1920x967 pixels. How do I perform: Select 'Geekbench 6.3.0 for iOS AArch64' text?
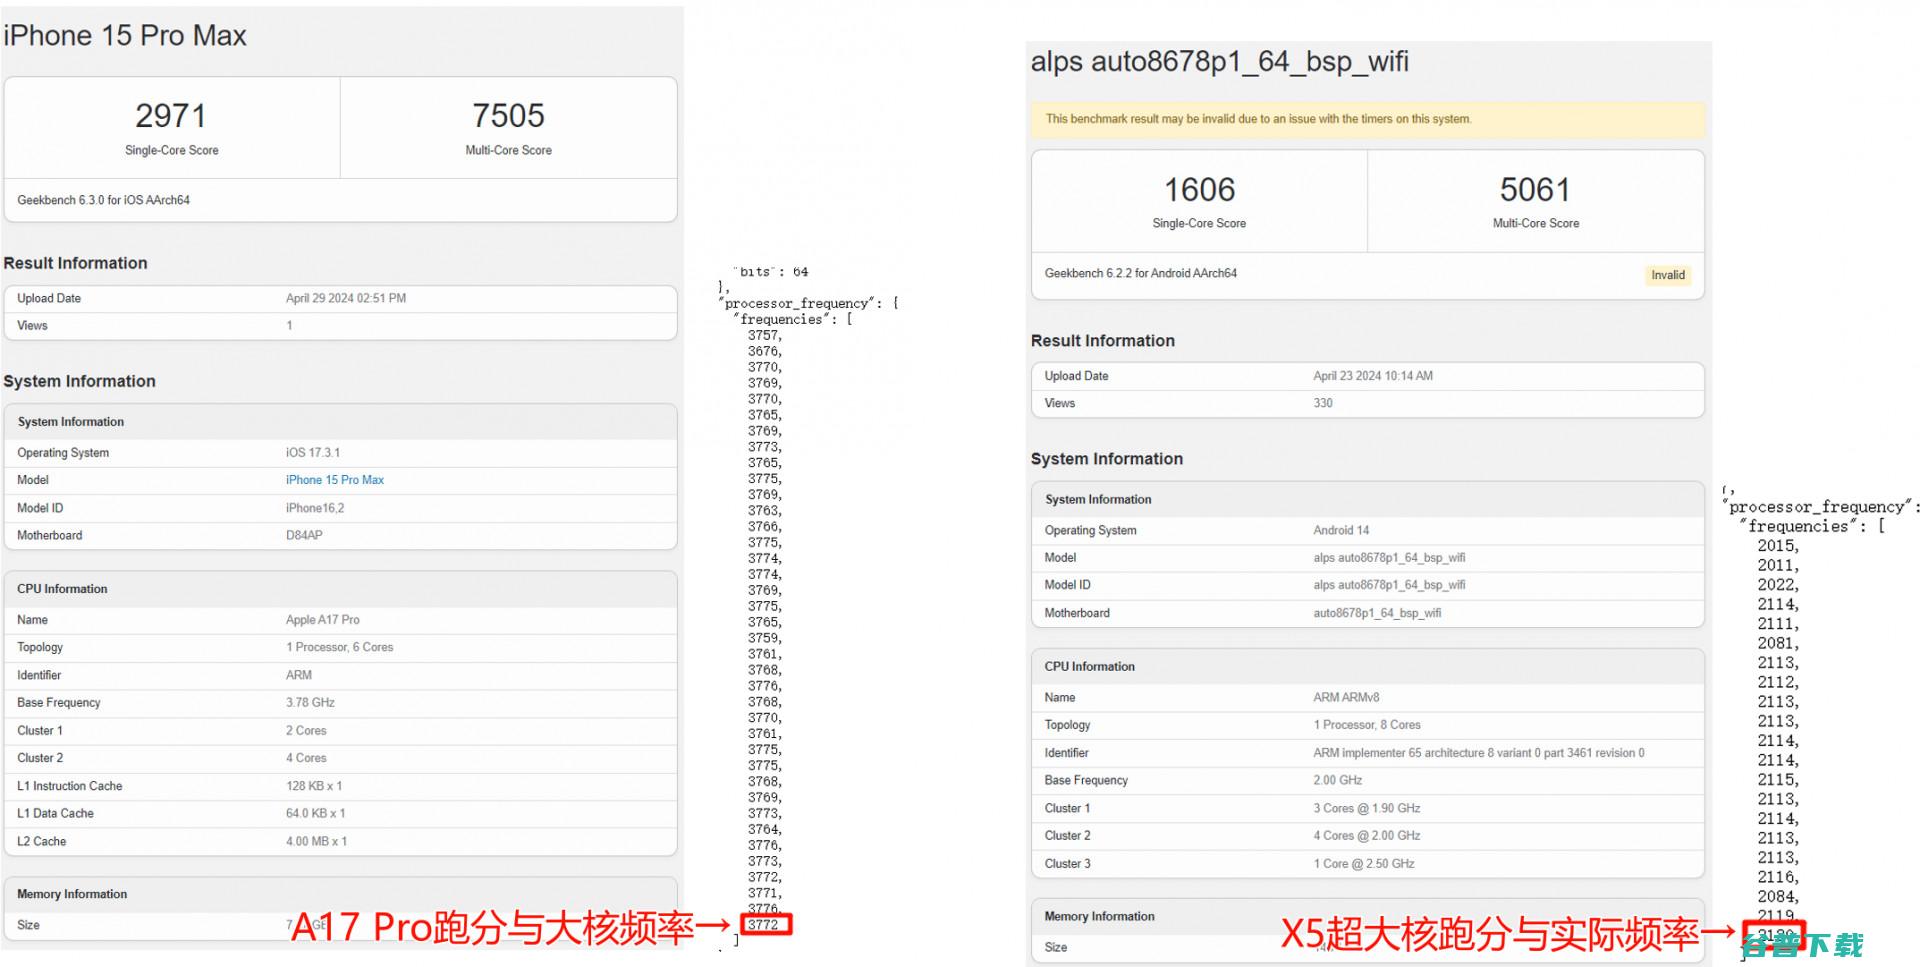(x=104, y=200)
